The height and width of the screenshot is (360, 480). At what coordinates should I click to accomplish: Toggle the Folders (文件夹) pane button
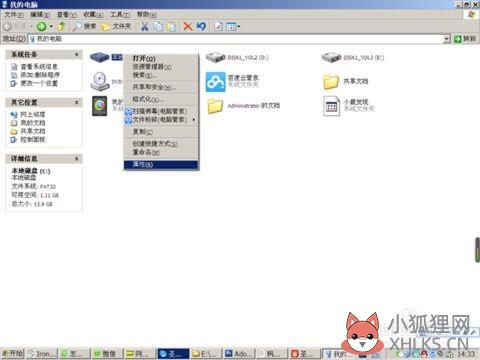click(116, 26)
